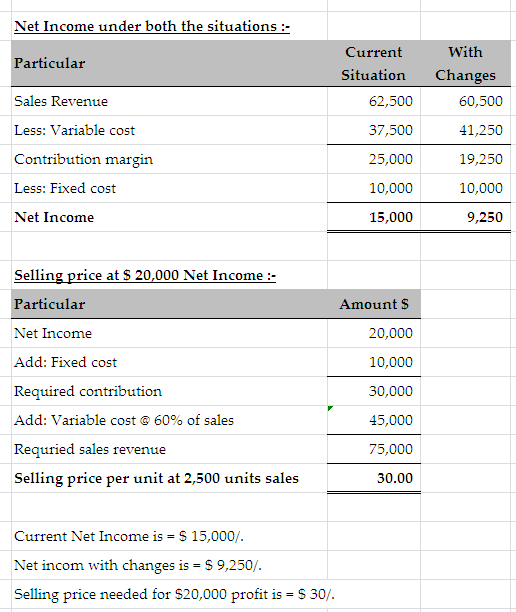Select the Contribution margin label
The height and width of the screenshot is (612, 516).
coord(83,159)
